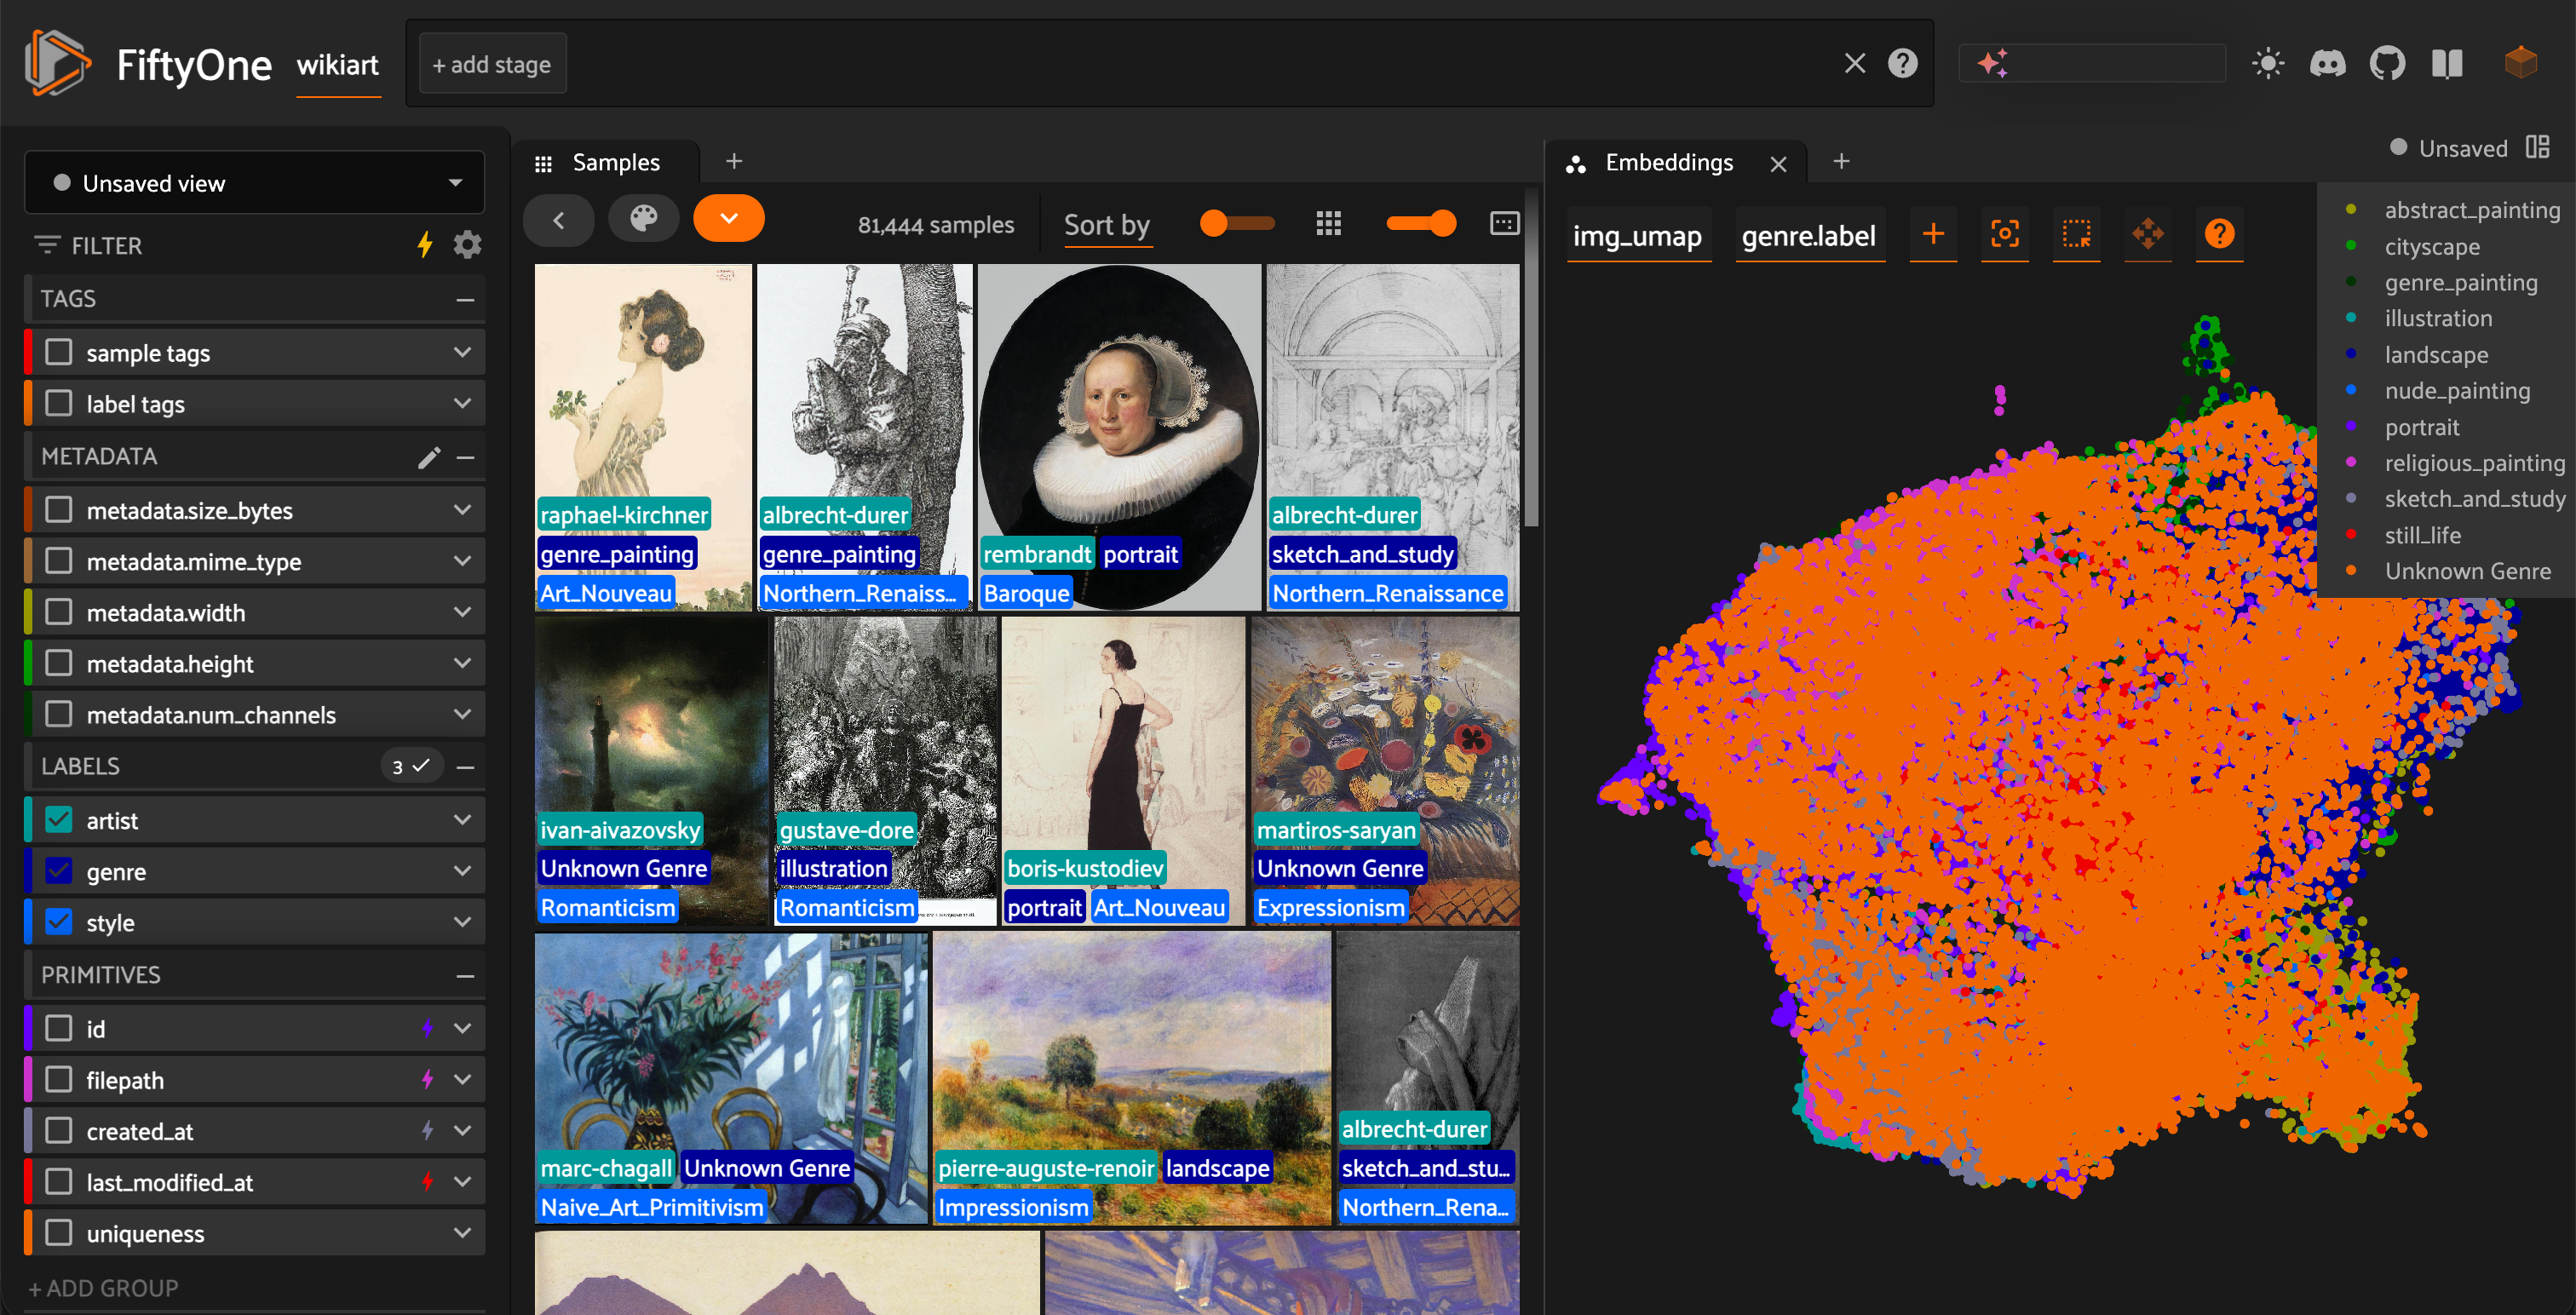This screenshot has width=2576, height=1315.
Task: Open the split-panel layout icon
Action: [2537, 148]
